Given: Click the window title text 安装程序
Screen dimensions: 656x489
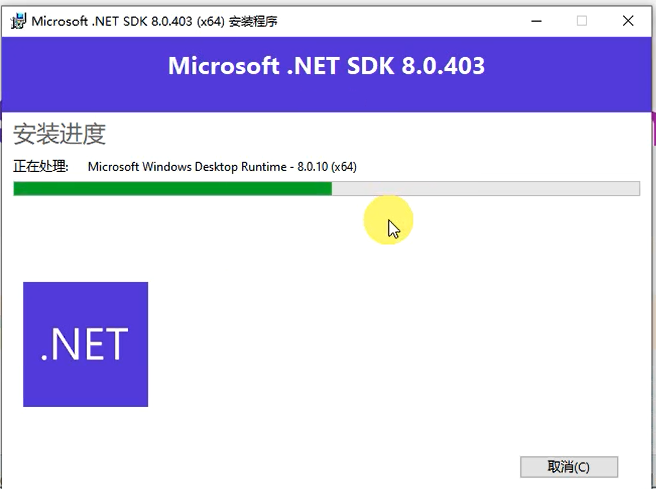Looking at the screenshot, I should [x=253, y=21].
